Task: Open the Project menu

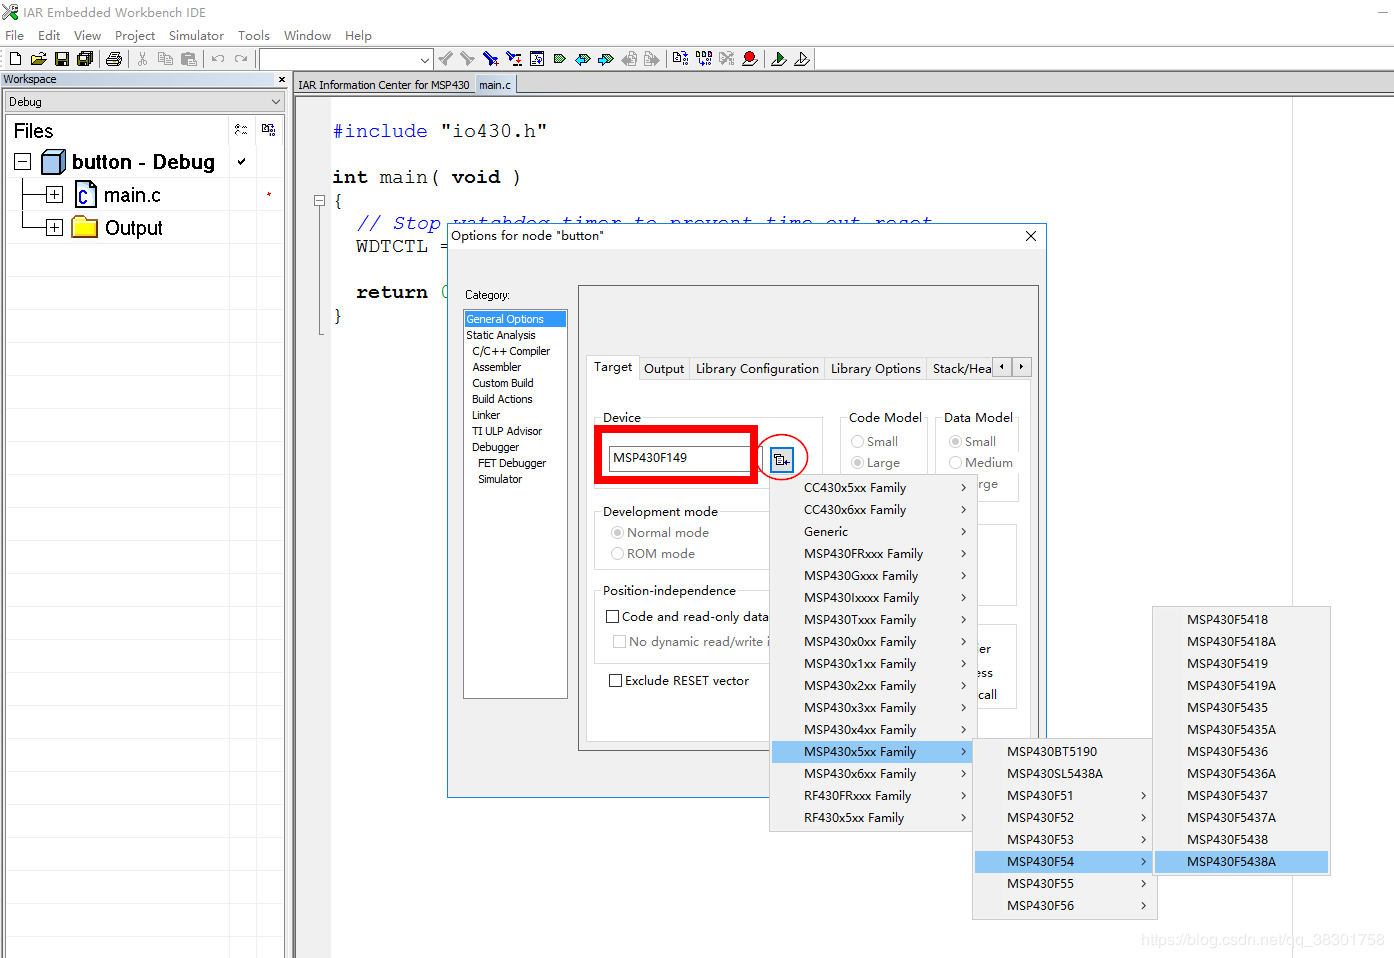Action: 135,36
